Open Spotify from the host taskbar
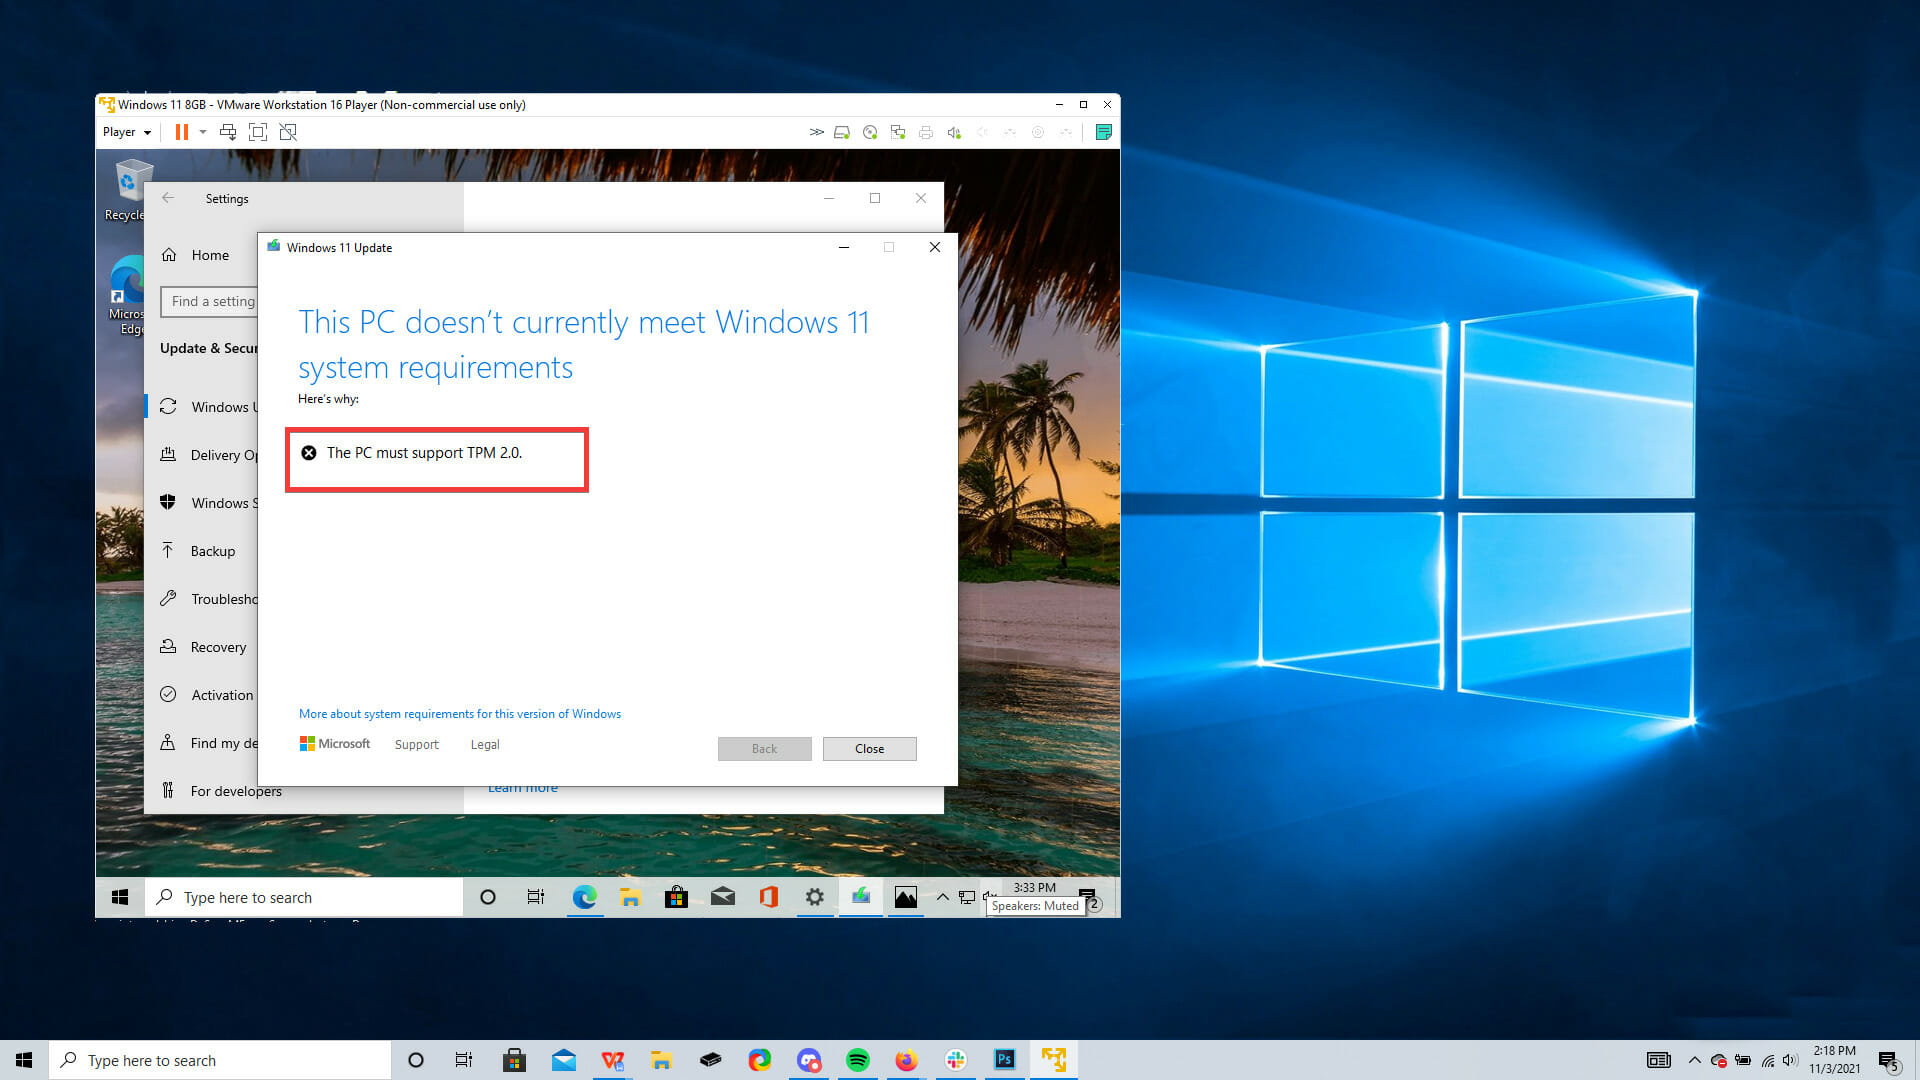 858,1060
